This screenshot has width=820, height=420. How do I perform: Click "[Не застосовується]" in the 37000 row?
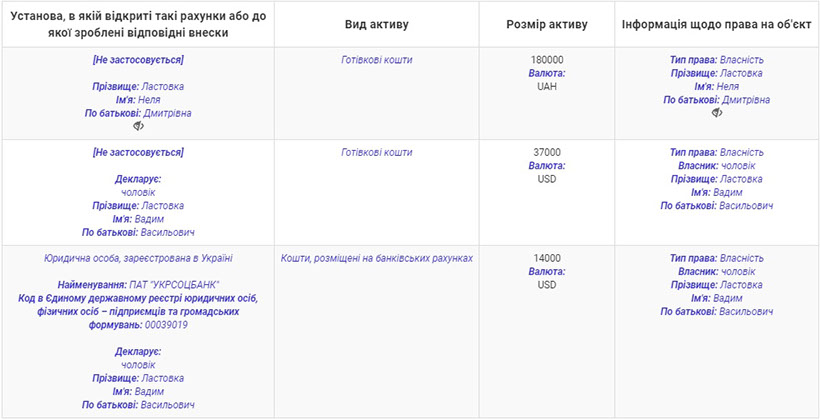pos(138,152)
